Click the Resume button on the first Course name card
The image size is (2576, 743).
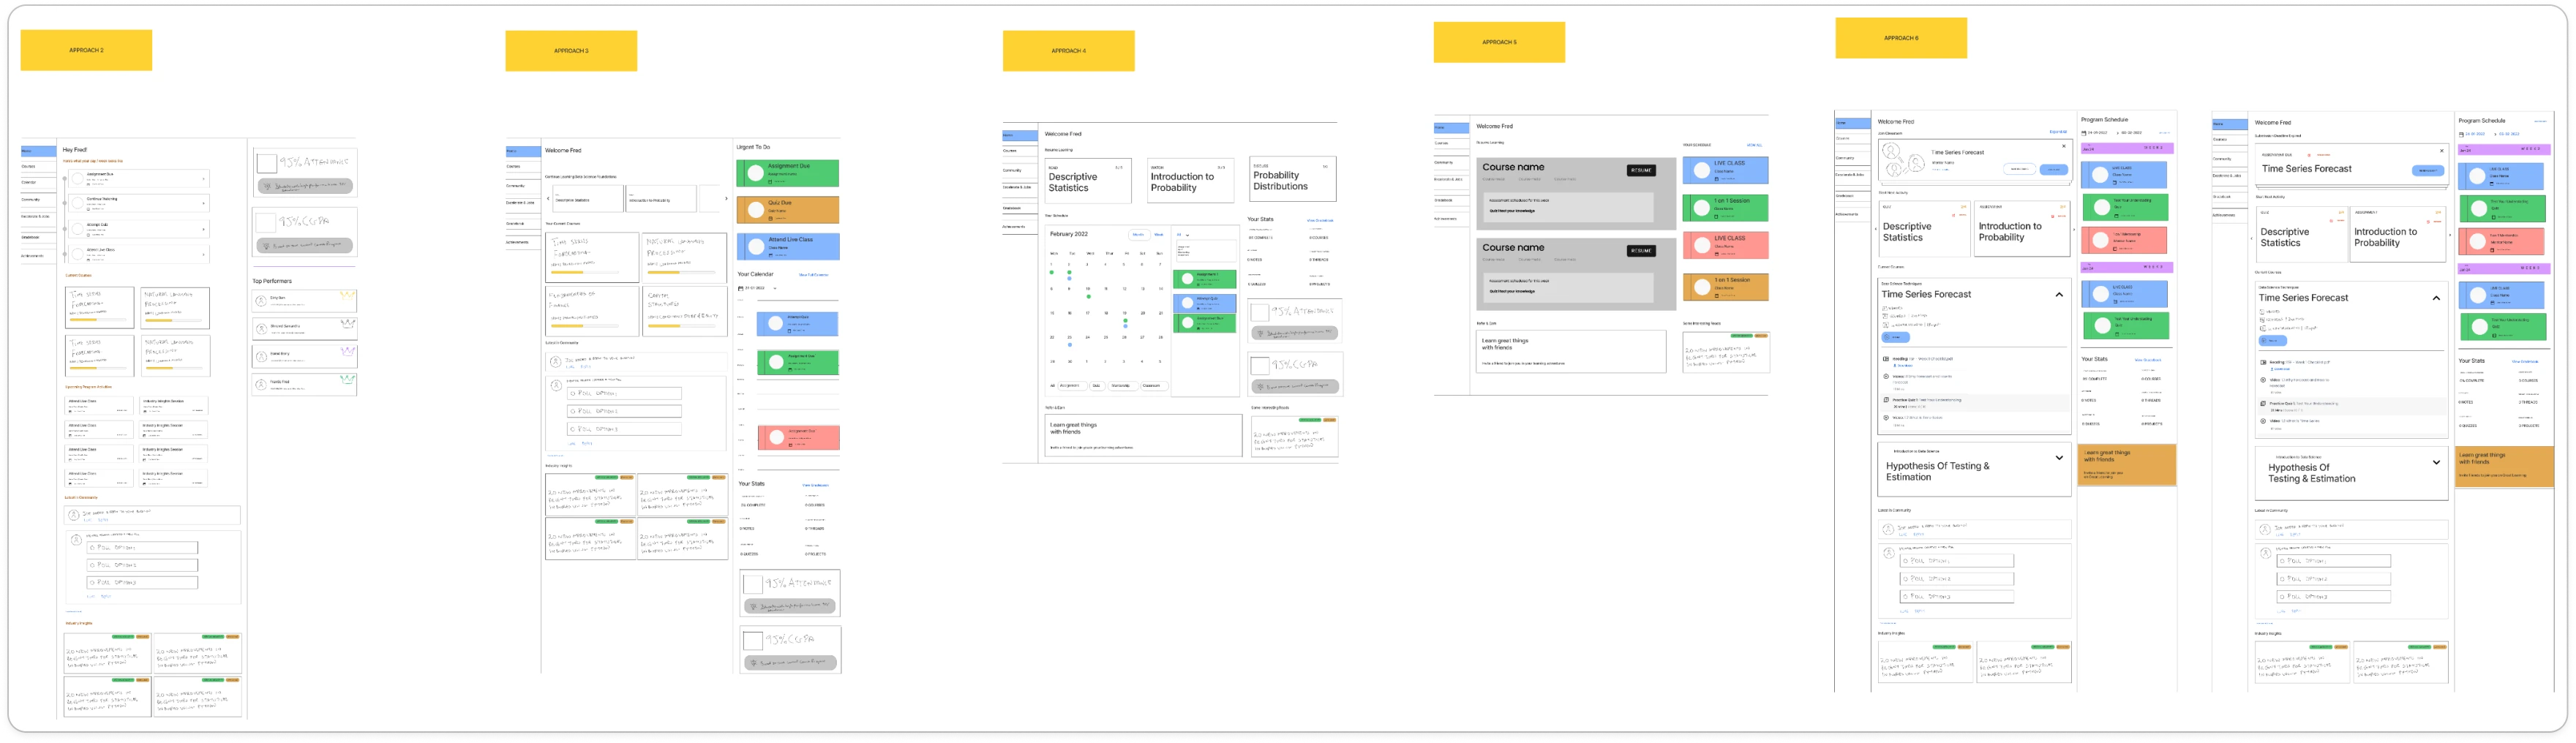pyautogui.click(x=1642, y=170)
